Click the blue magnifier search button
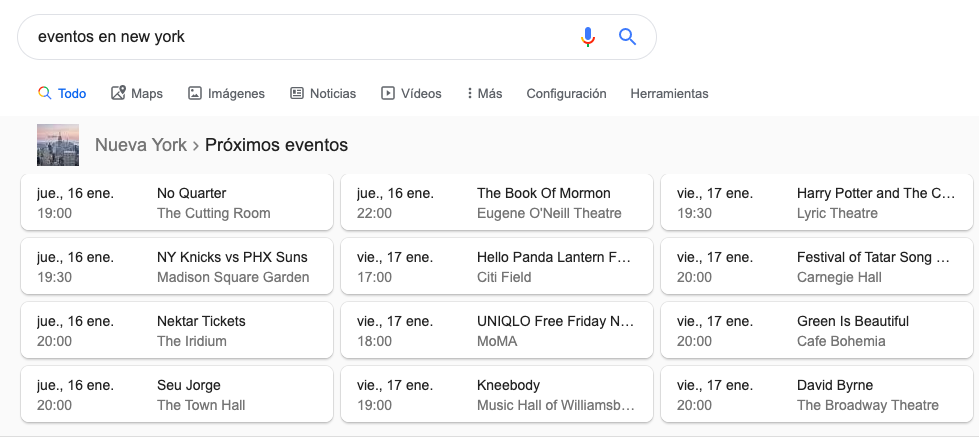The height and width of the screenshot is (441, 979). coord(627,37)
